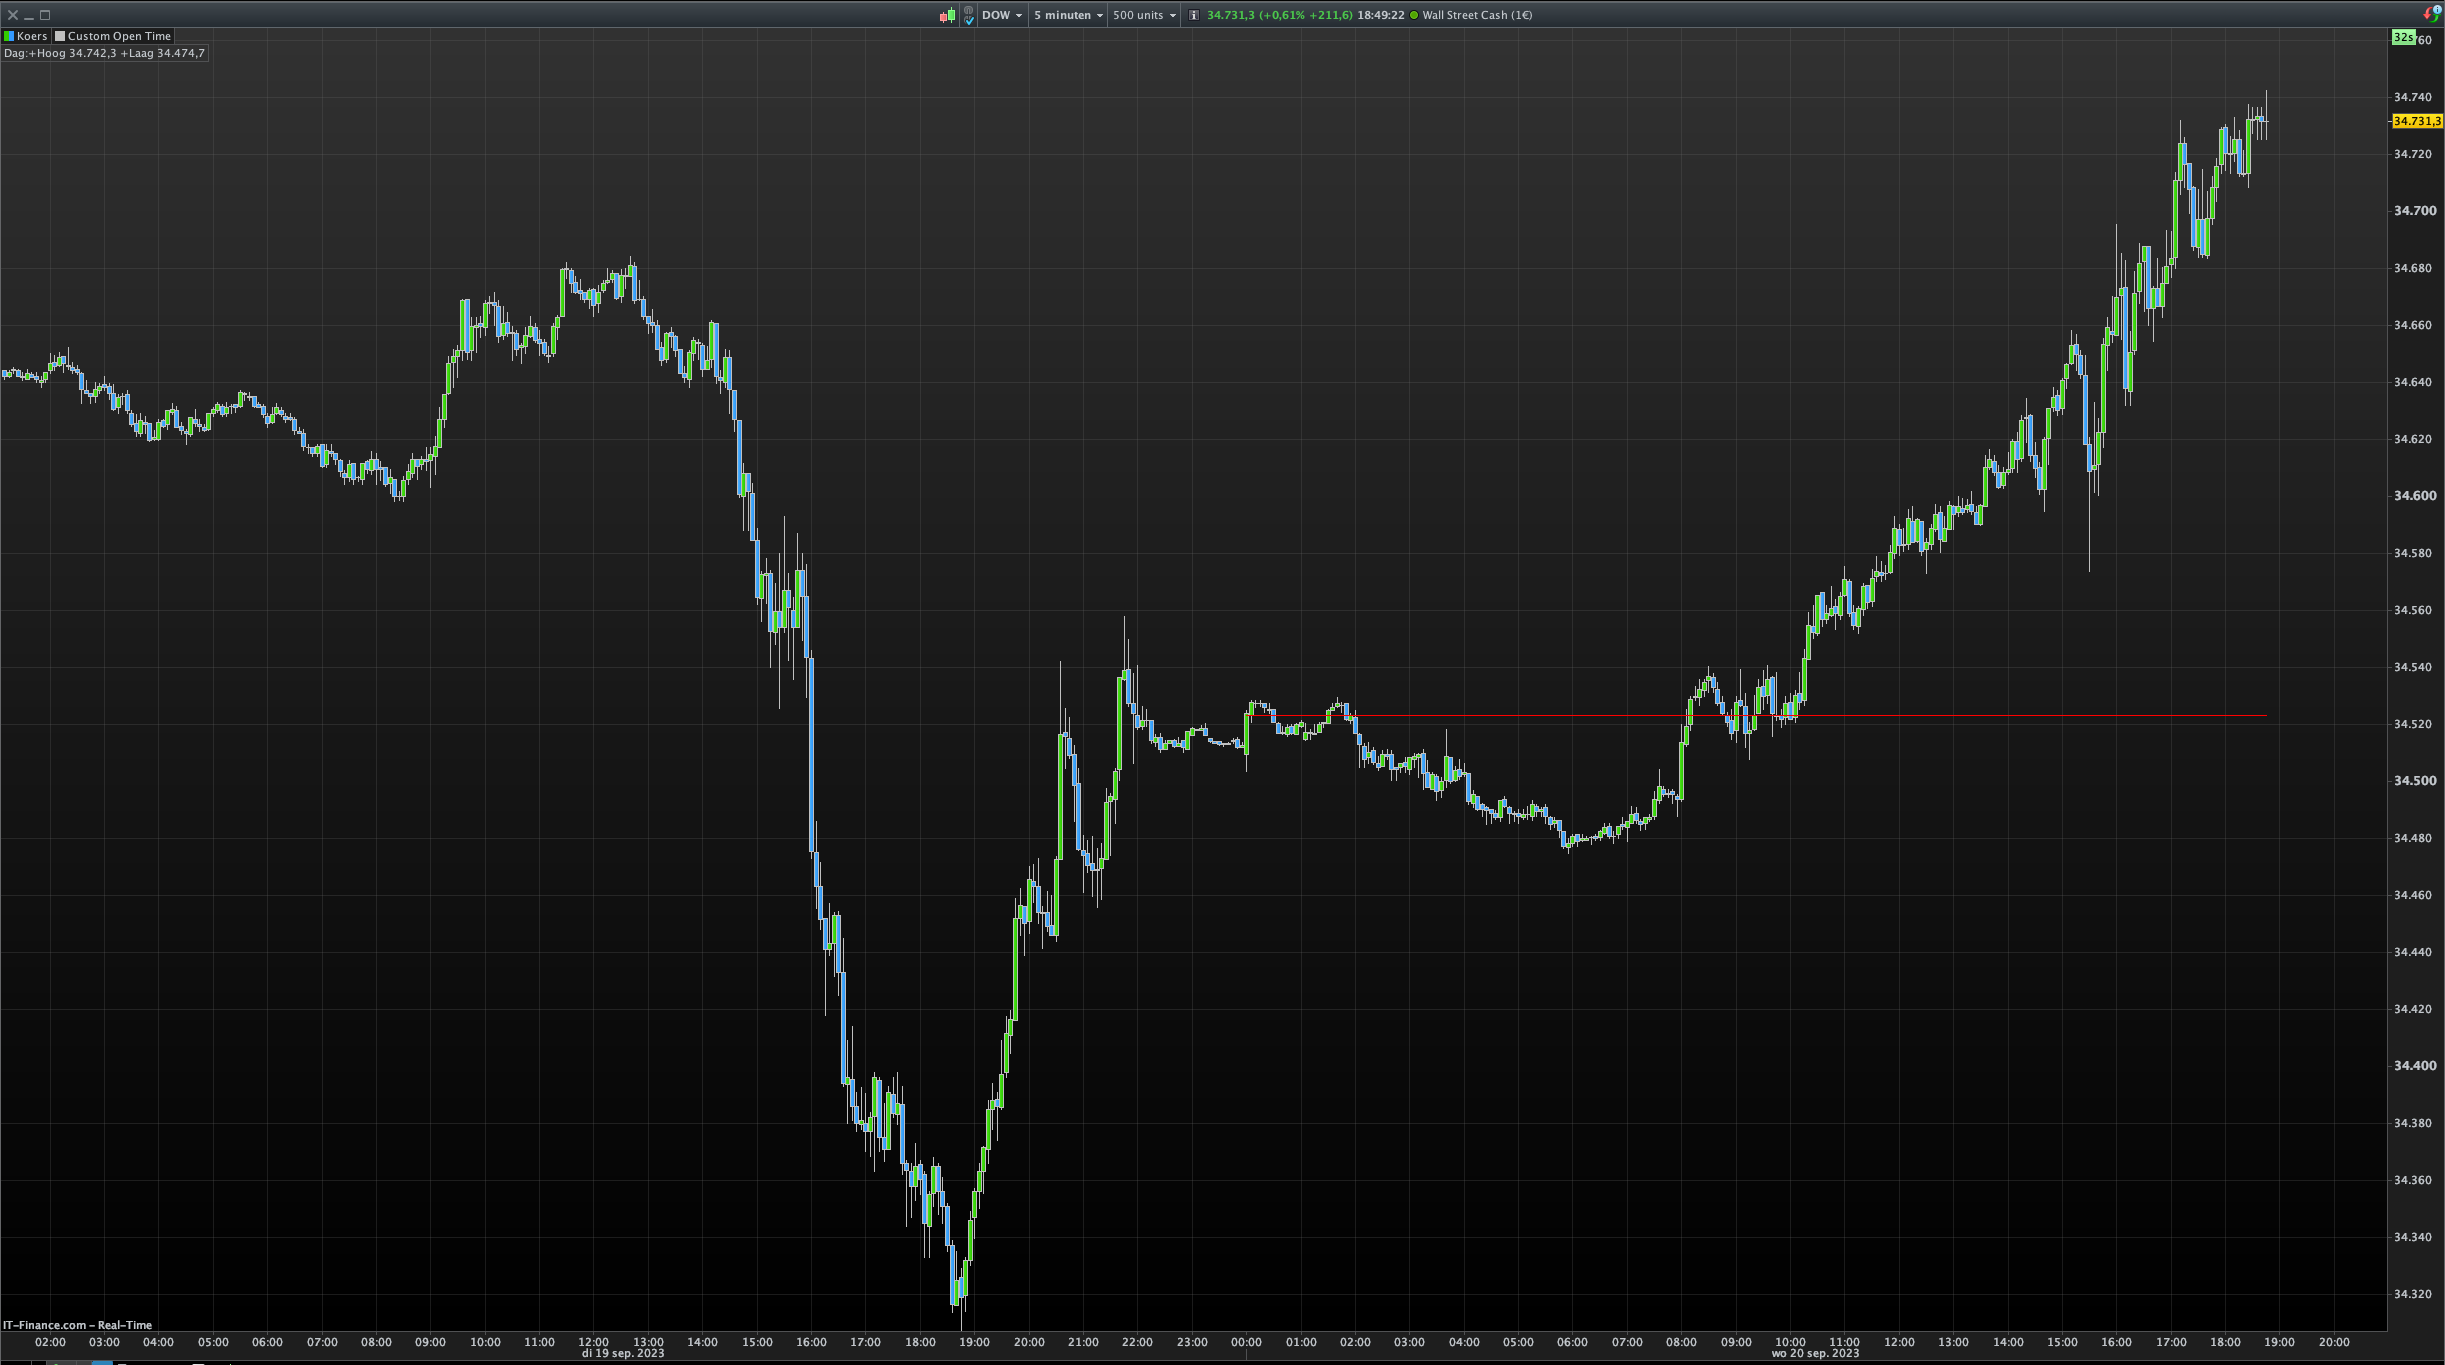This screenshot has height=1365, width=2445.
Task: Maximize the chart window with square icon
Action: (x=45, y=15)
